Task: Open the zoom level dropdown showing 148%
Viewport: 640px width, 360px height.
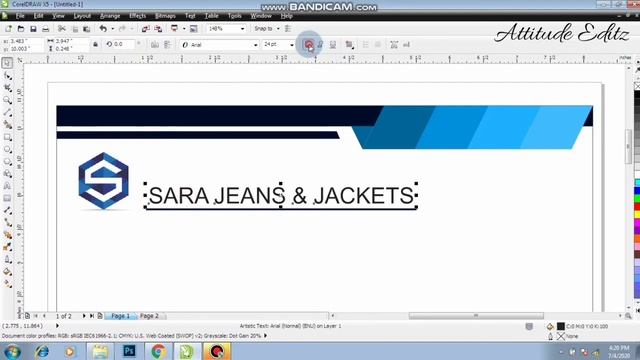Action: [x=242, y=29]
